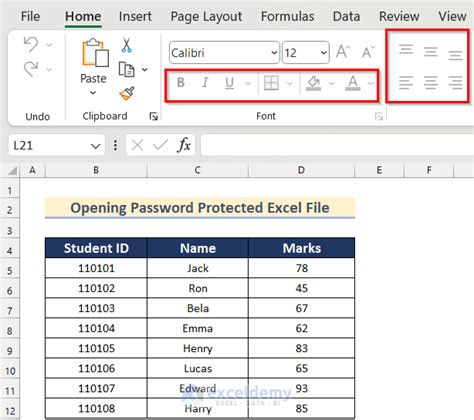Viewport: 474px width, 420px height.
Task: Center text horizontally
Action: pyautogui.click(x=431, y=82)
